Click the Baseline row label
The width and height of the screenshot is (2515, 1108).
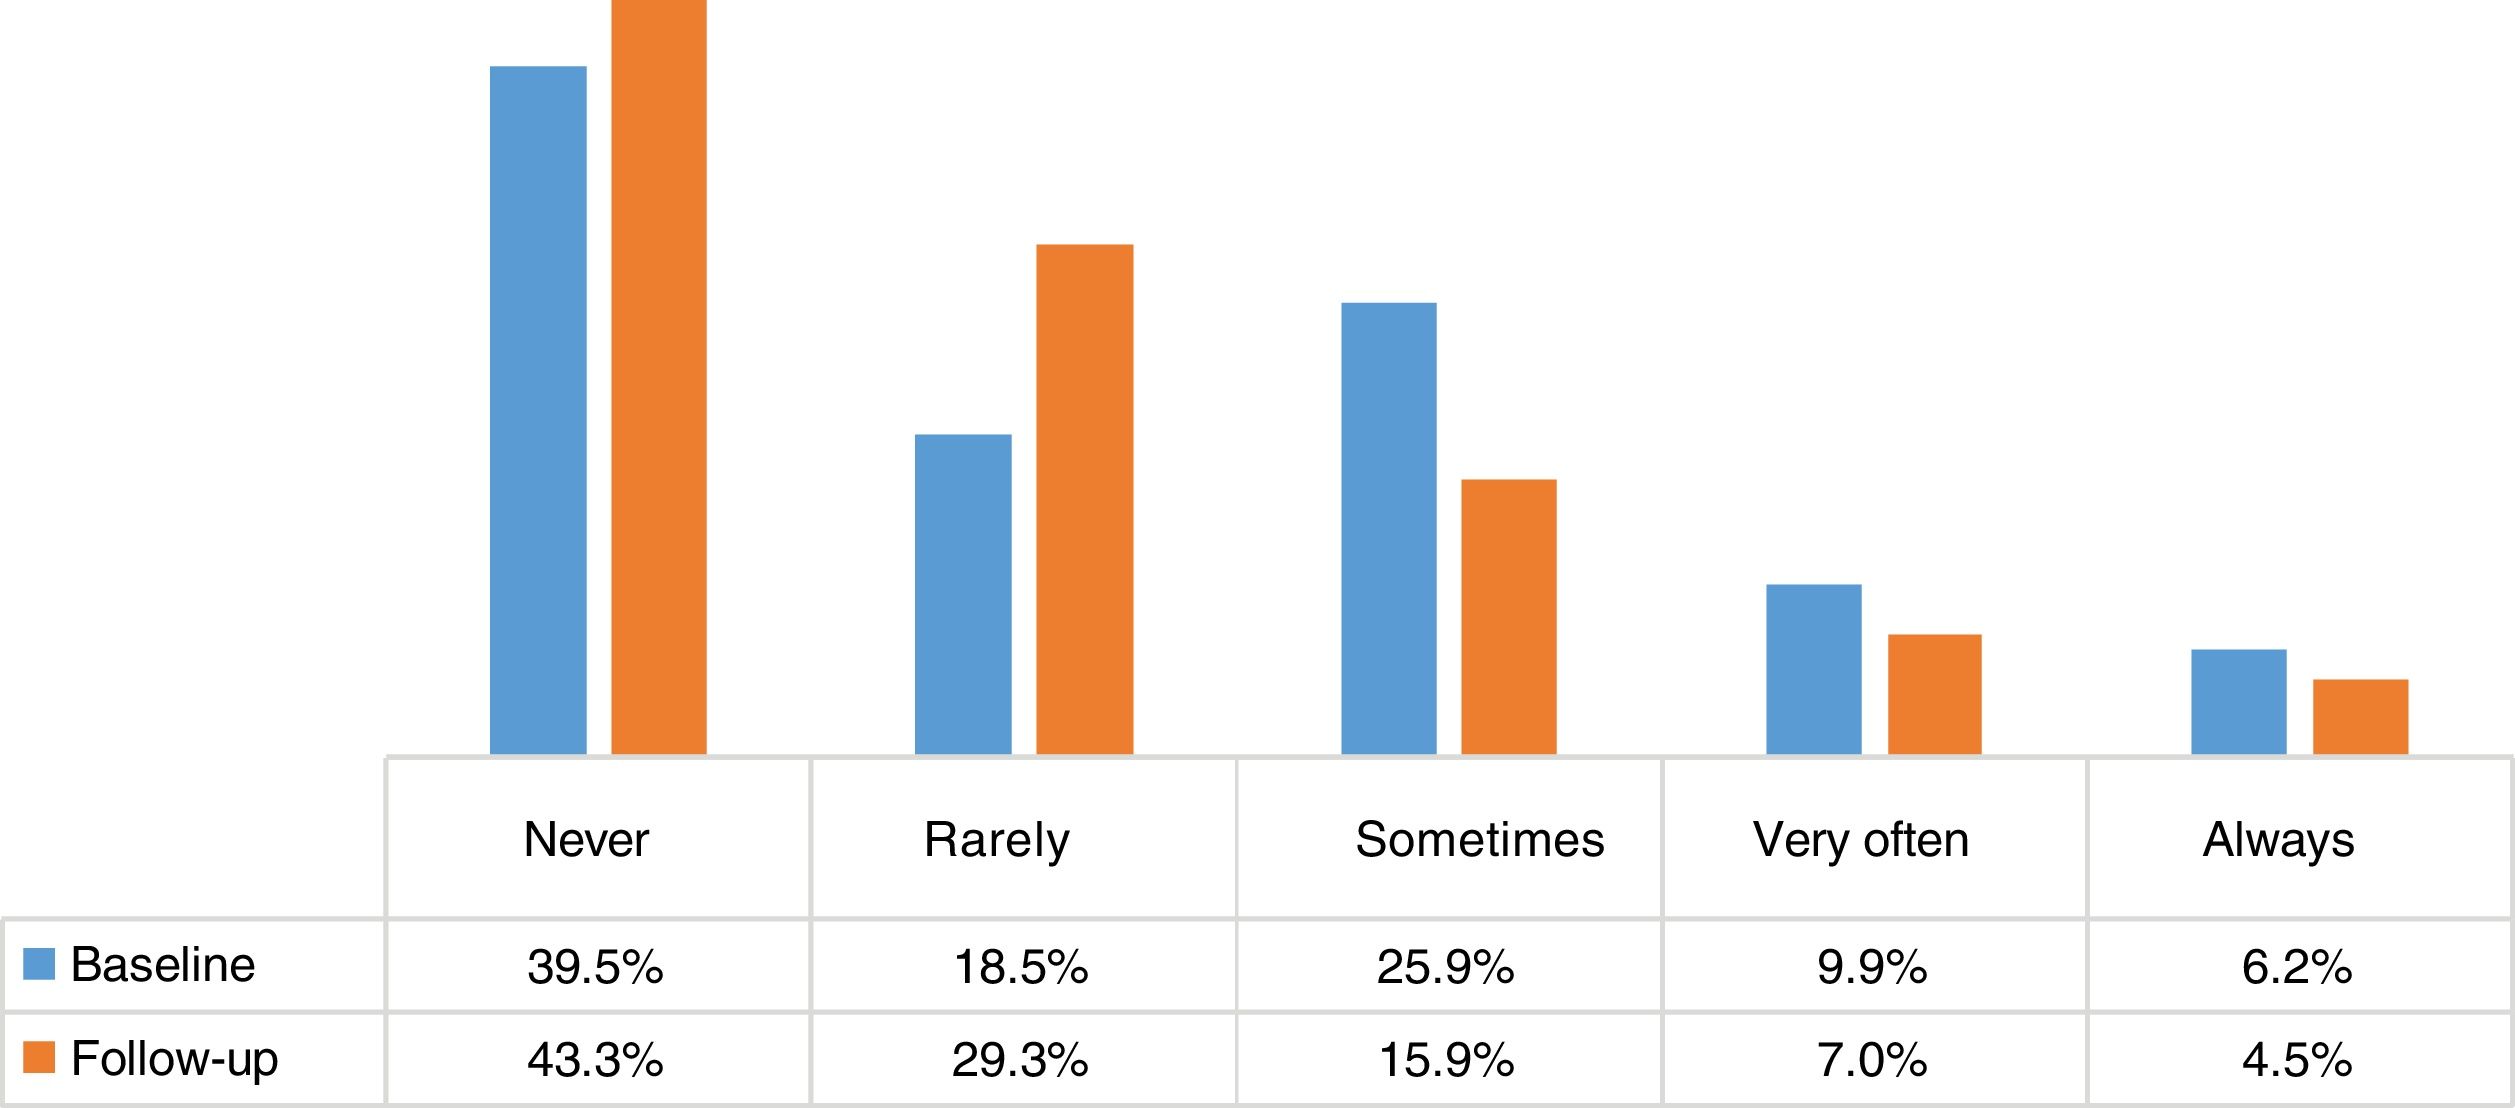(163, 965)
